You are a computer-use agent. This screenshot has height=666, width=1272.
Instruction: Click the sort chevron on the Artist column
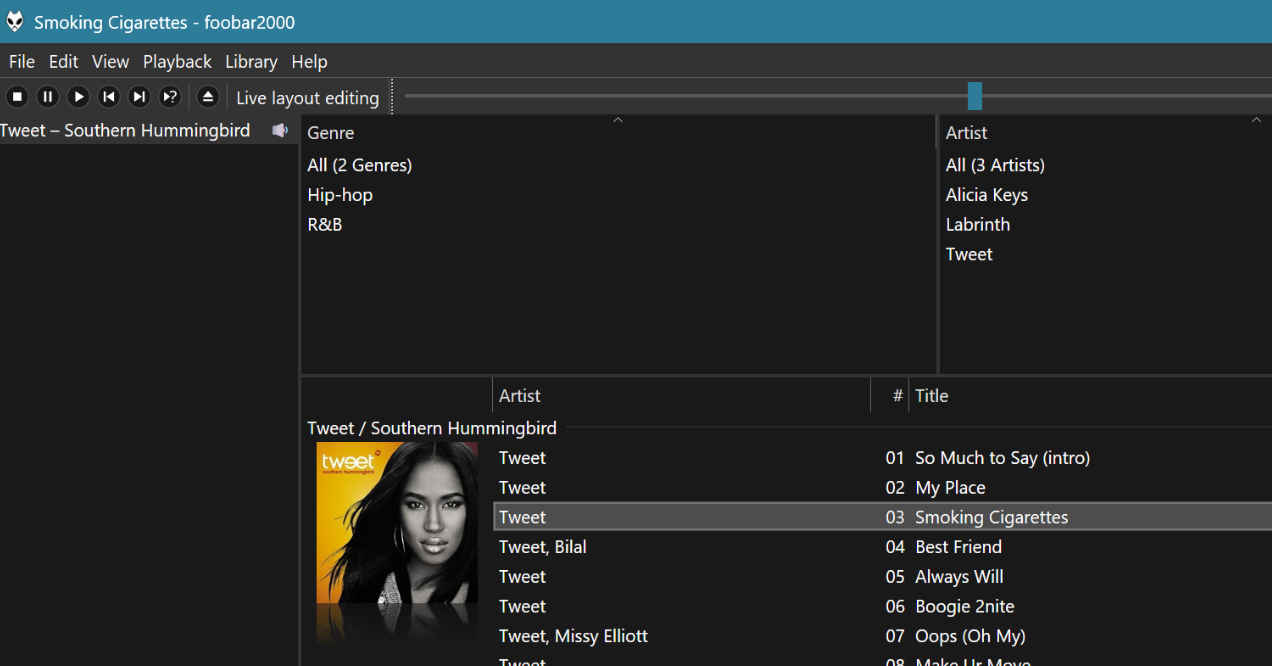pyautogui.click(x=1256, y=119)
